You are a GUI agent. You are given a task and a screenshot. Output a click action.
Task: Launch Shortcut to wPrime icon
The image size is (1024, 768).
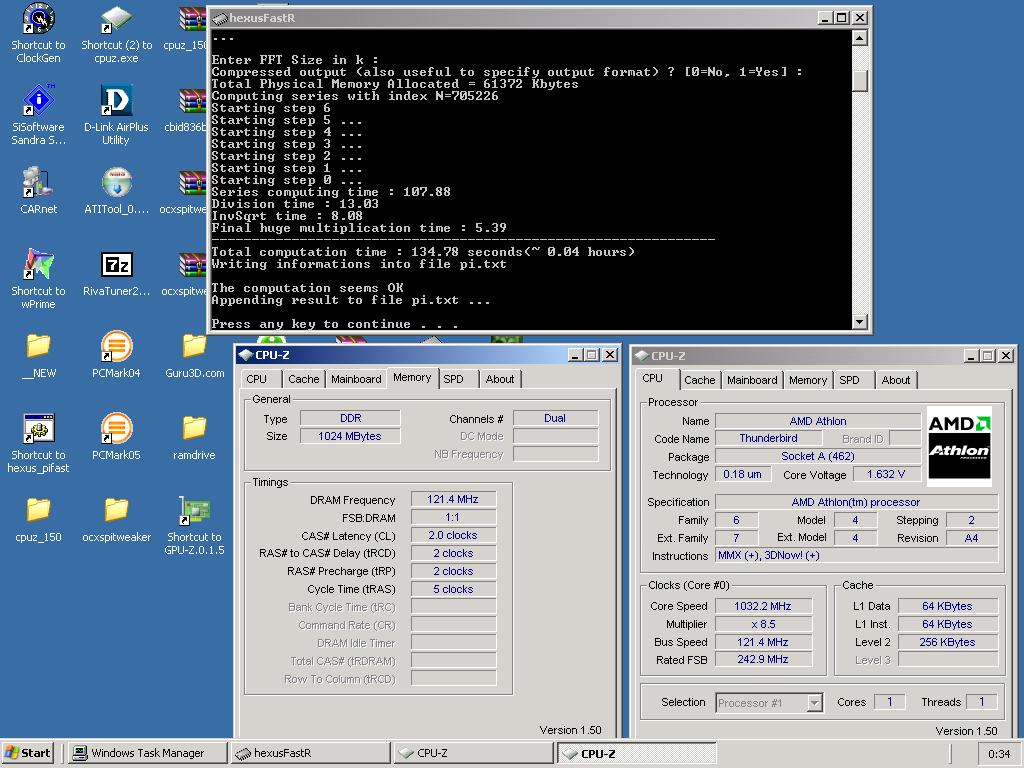coord(38,264)
